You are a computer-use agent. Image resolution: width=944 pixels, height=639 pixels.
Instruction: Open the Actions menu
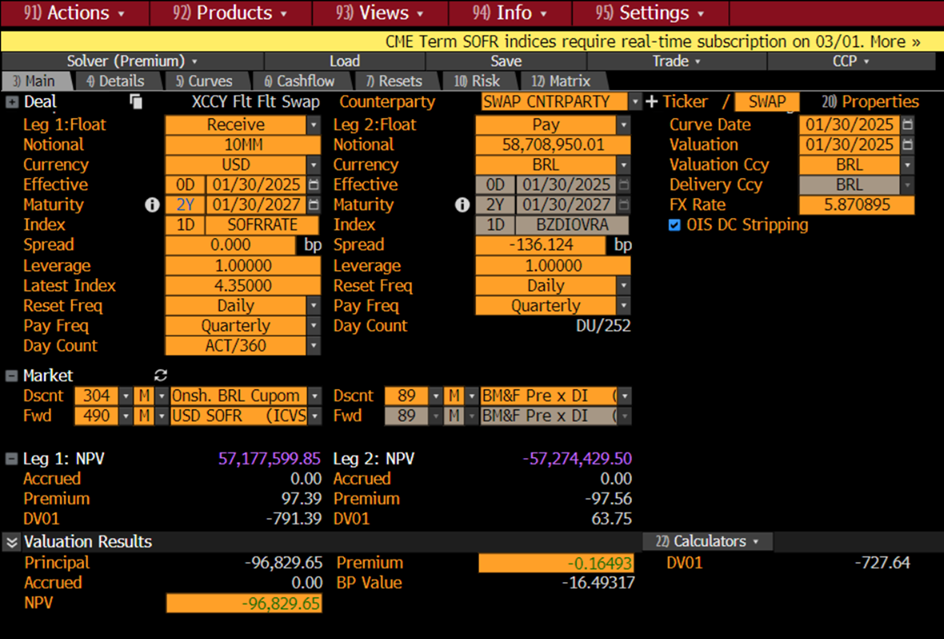tap(75, 13)
